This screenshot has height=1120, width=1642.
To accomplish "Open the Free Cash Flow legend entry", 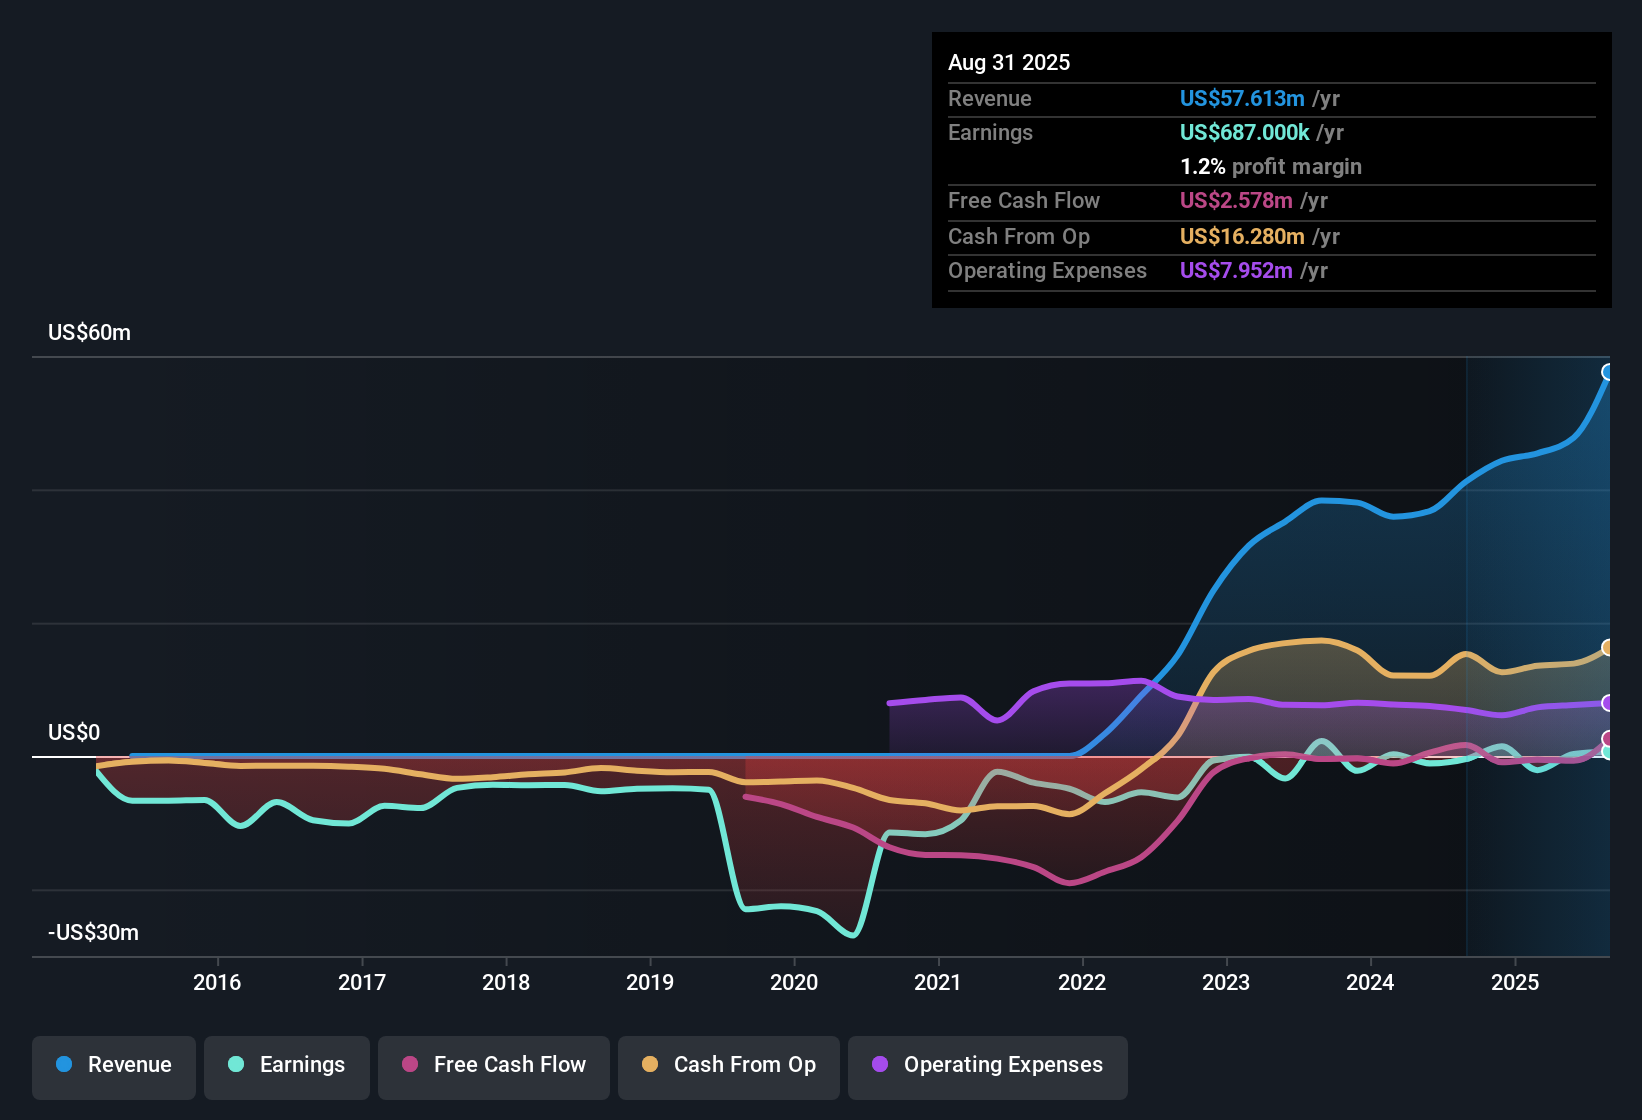I will tap(493, 1065).
